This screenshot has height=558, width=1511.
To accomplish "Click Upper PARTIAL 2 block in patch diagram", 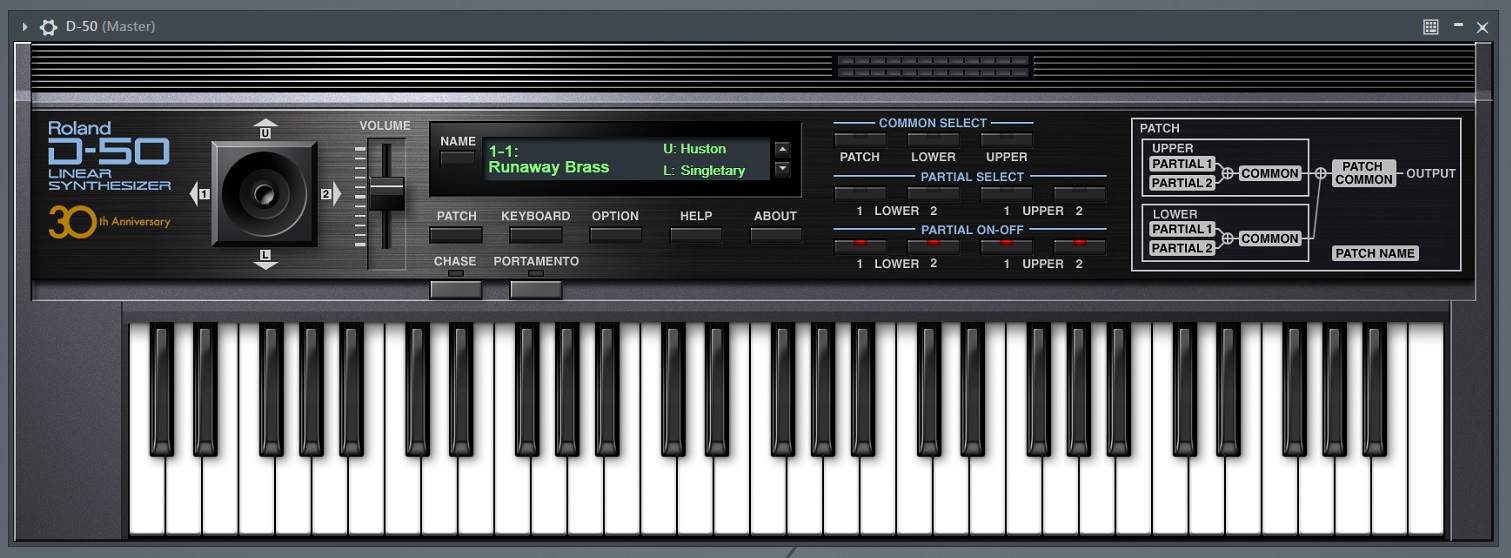I will [x=1182, y=183].
